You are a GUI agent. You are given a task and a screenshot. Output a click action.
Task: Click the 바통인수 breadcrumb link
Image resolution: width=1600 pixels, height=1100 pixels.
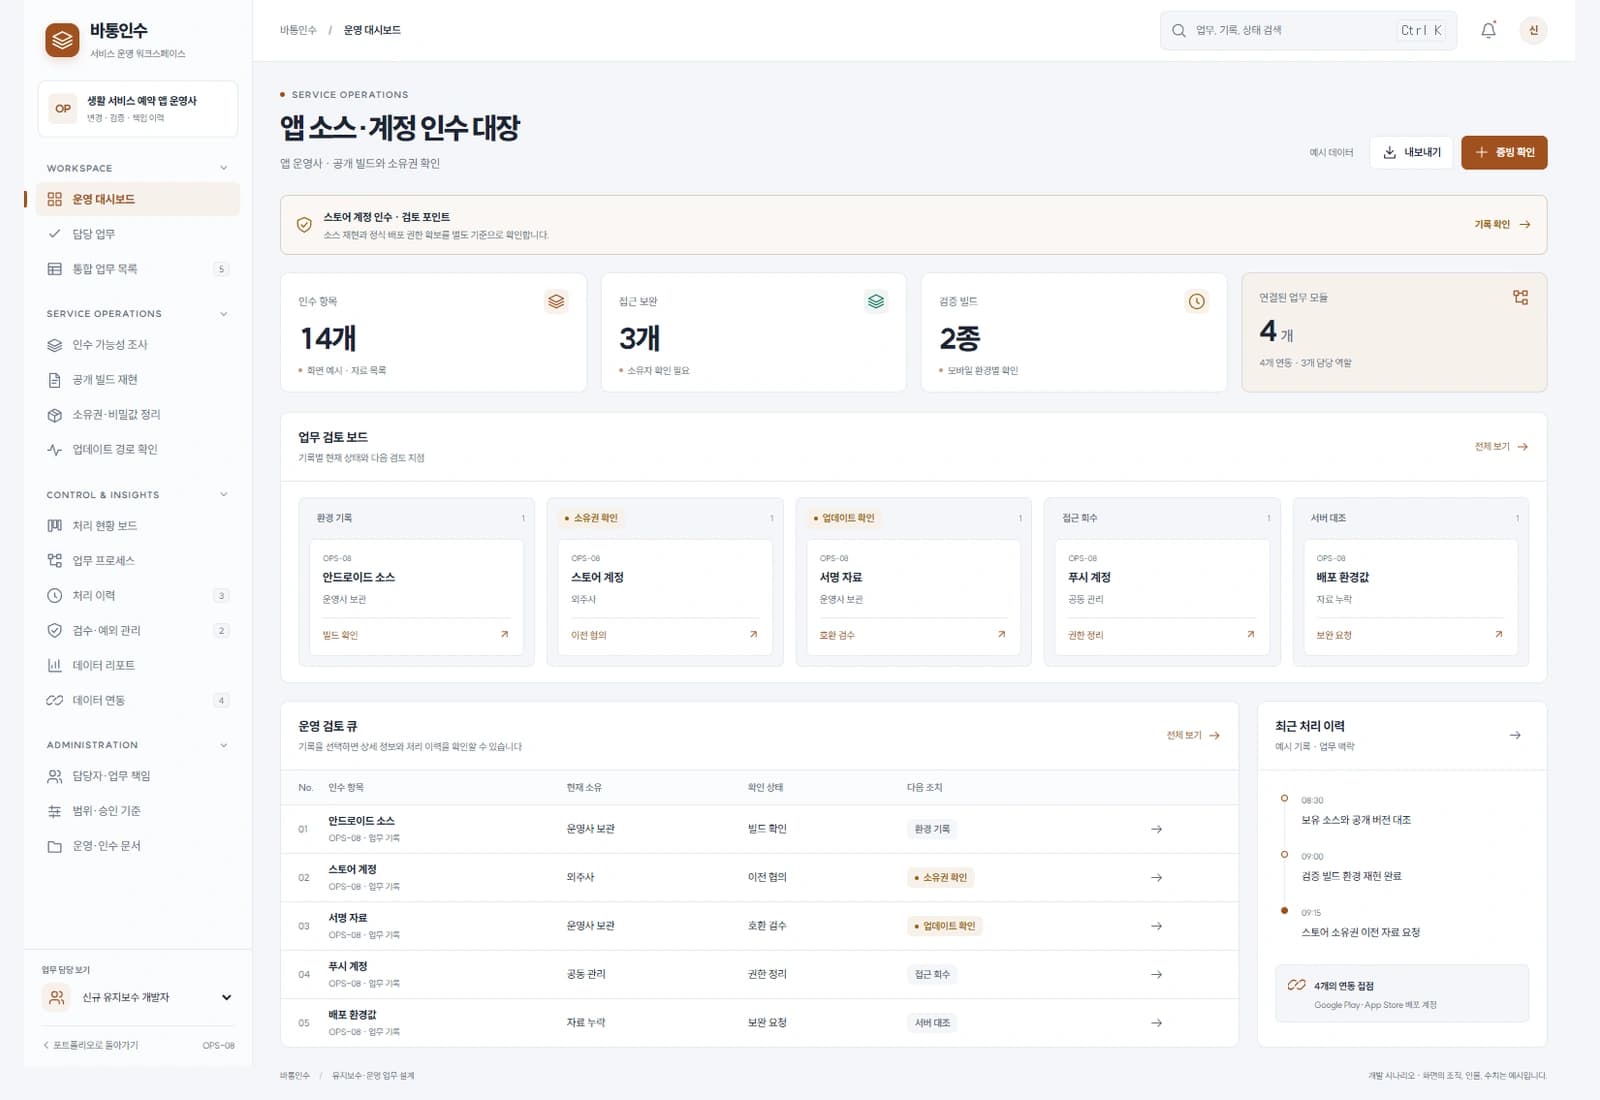(x=298, y=30)
